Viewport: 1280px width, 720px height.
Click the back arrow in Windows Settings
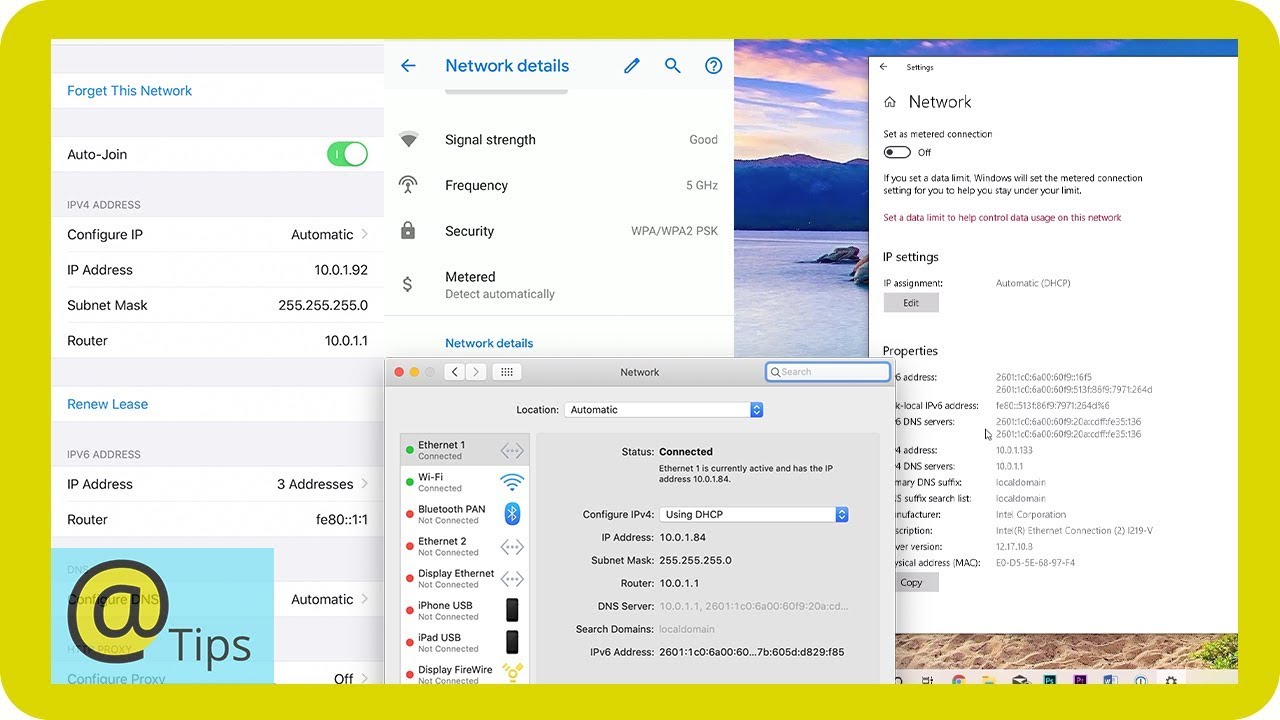coord(883,67)
